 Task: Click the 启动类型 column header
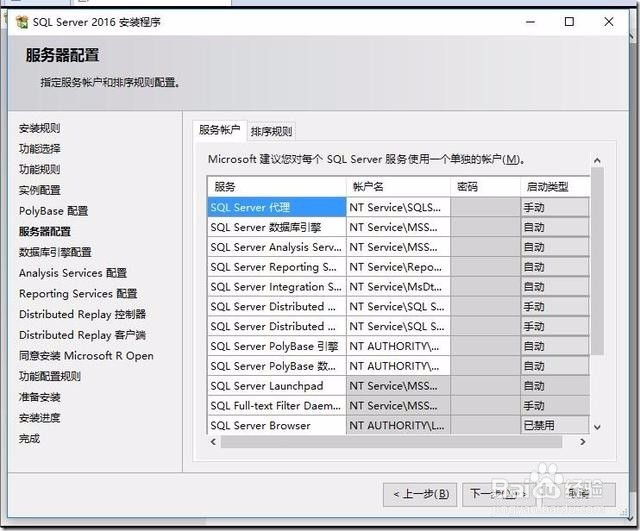(555, 187)
